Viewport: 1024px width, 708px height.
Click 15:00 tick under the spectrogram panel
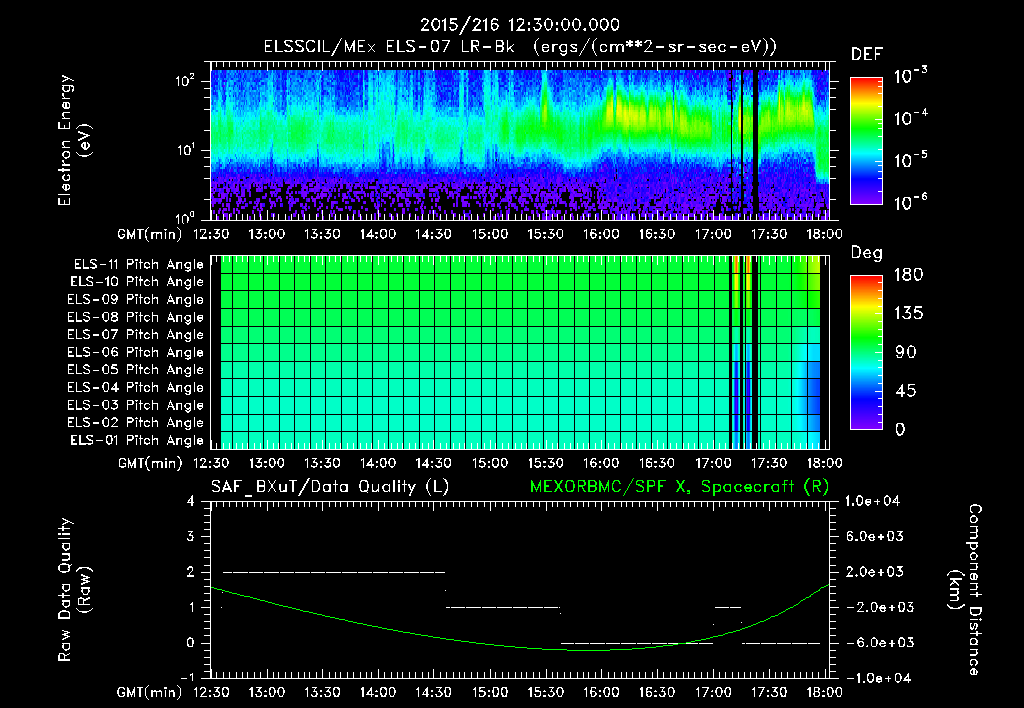click(490, 234)
